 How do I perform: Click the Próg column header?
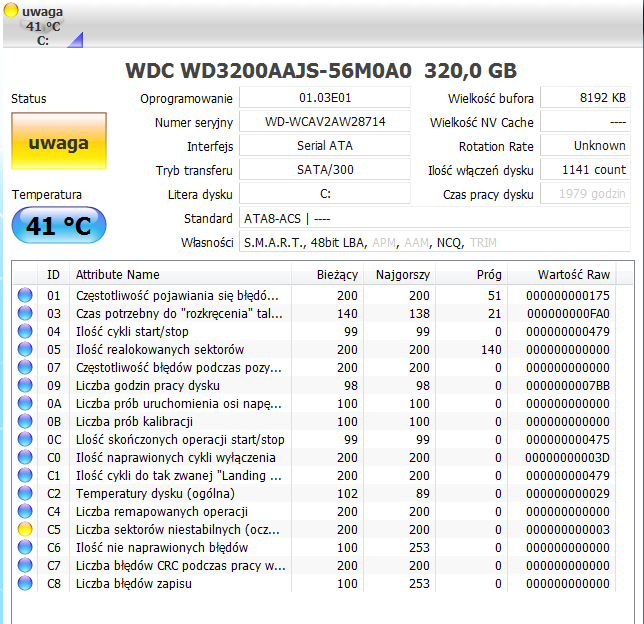pyautogui.click(x=472, y=274)
